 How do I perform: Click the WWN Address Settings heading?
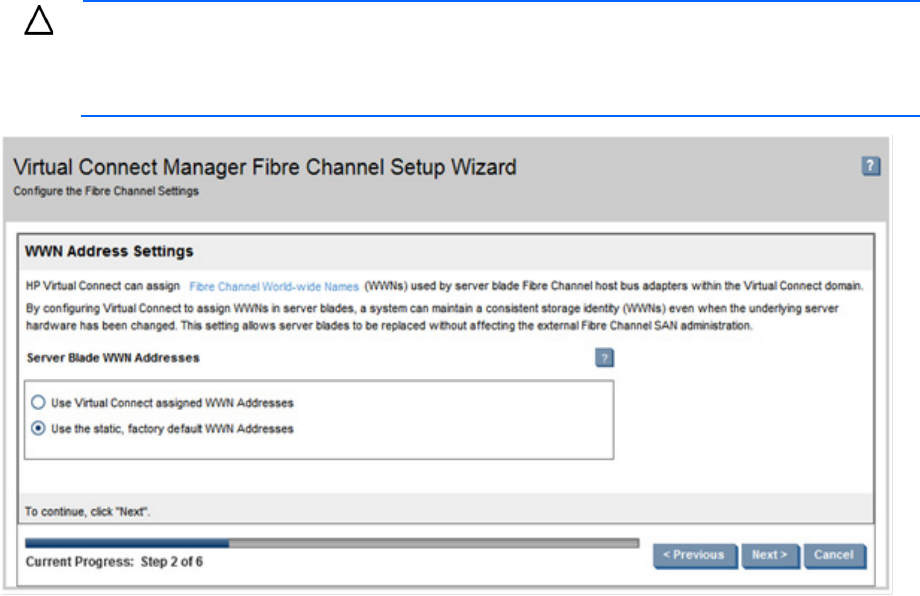coord(109,251)
